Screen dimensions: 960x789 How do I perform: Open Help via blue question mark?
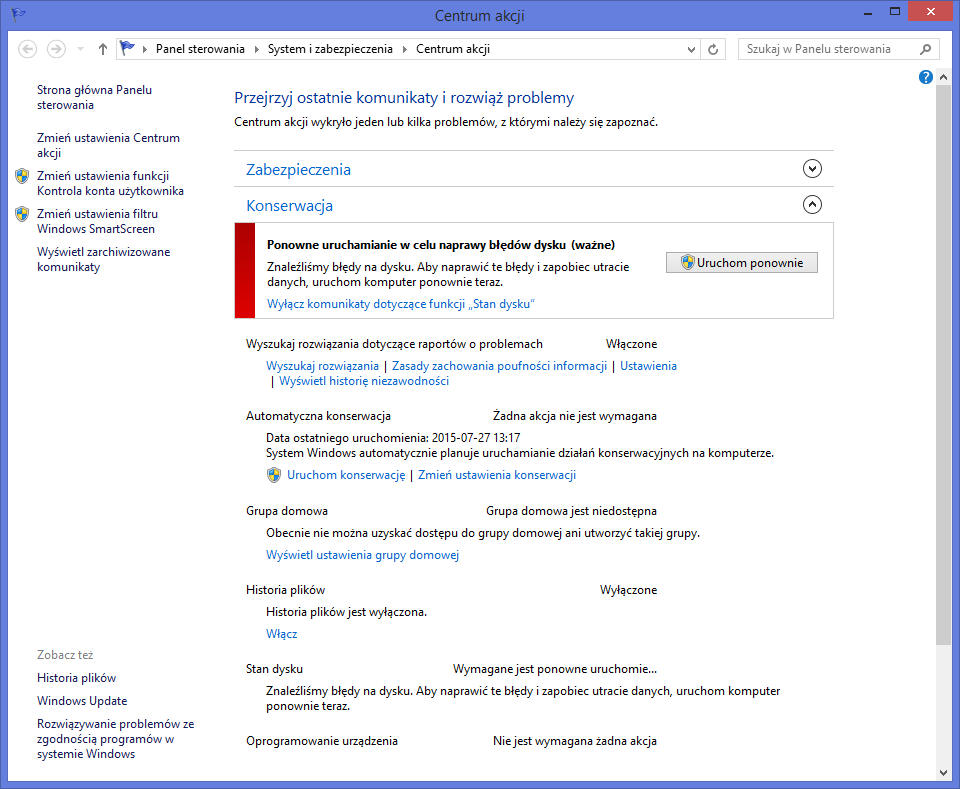926,77
